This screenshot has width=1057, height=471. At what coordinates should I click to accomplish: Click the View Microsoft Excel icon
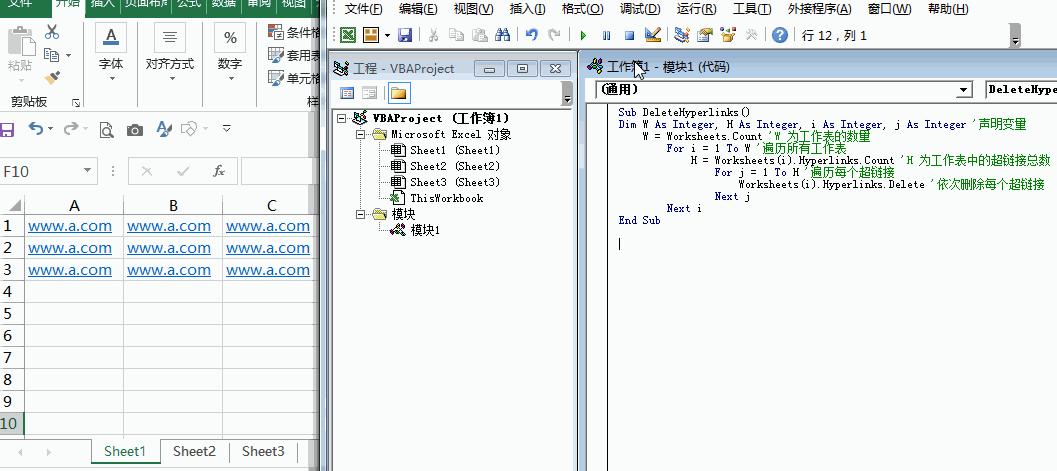pos(348,35)
